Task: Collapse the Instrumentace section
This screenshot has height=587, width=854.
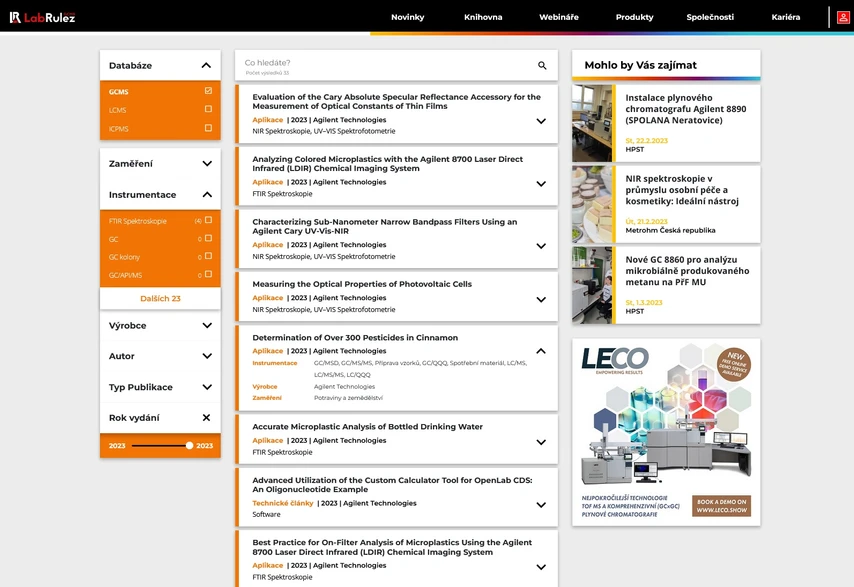Action: (207, 194)
